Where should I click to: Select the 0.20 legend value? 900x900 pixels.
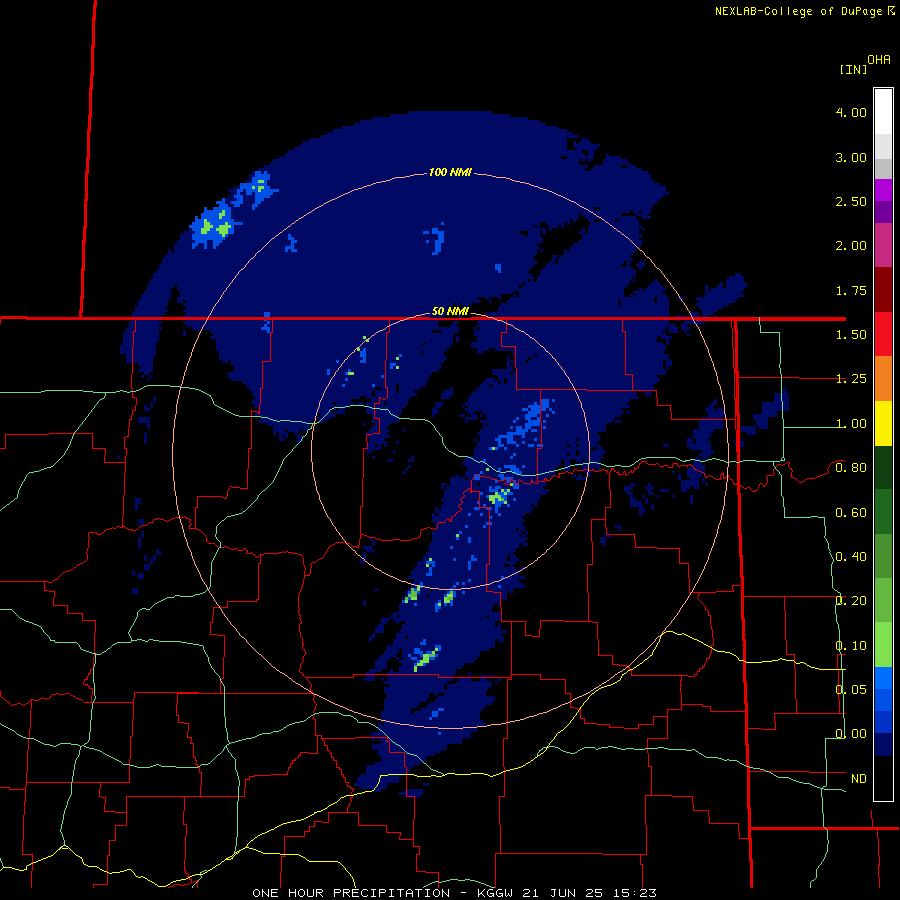click(x=851, y=601)
